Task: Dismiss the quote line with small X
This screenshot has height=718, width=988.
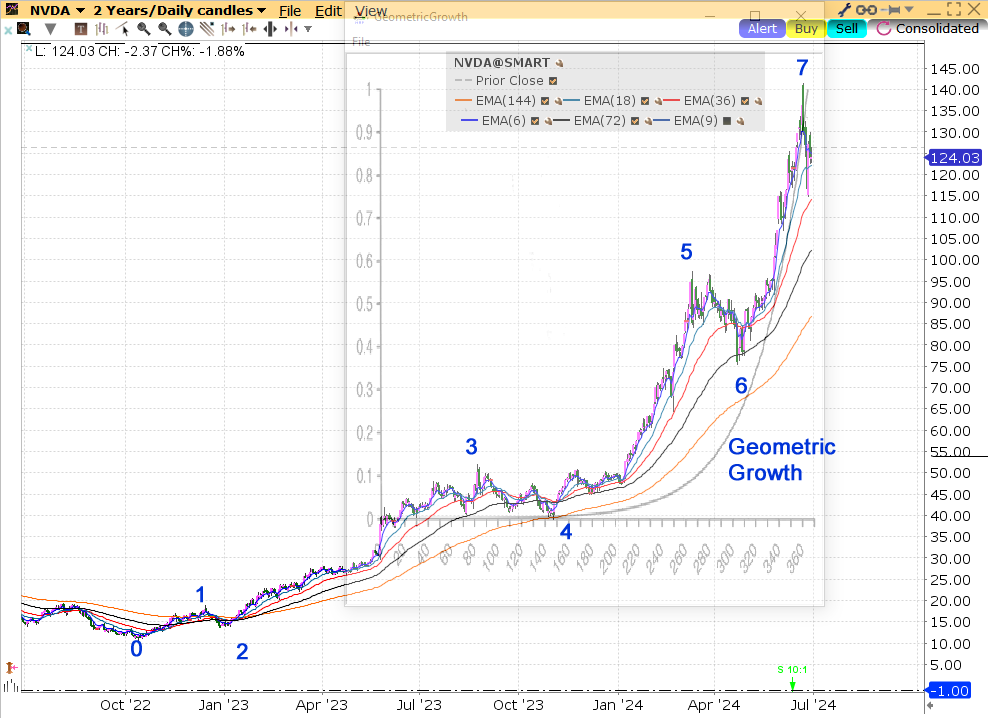Action: (x=29, y=48)
